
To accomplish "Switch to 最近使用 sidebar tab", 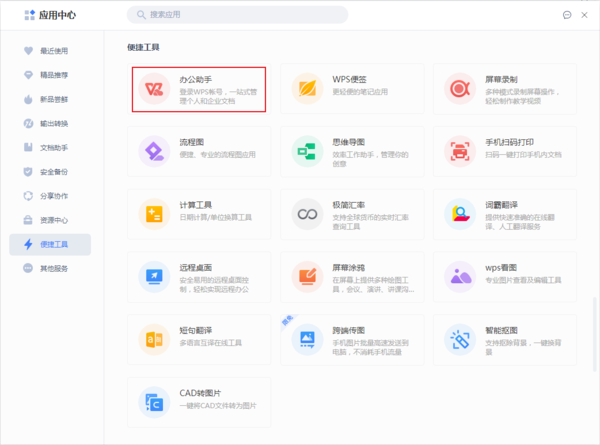I will click(54, 50).
